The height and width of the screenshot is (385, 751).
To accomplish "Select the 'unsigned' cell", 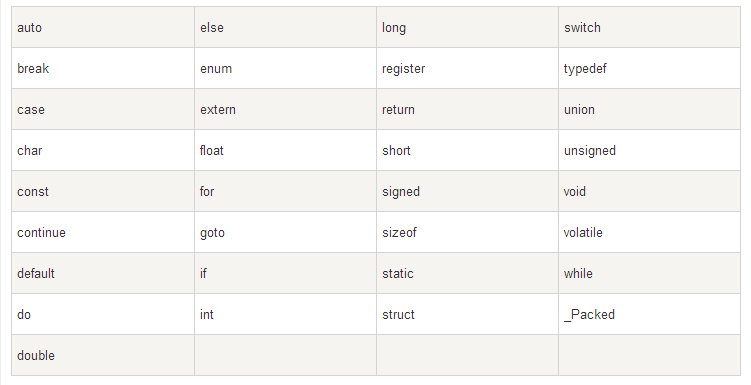I will pyautogui.click(x=649, y=150).
